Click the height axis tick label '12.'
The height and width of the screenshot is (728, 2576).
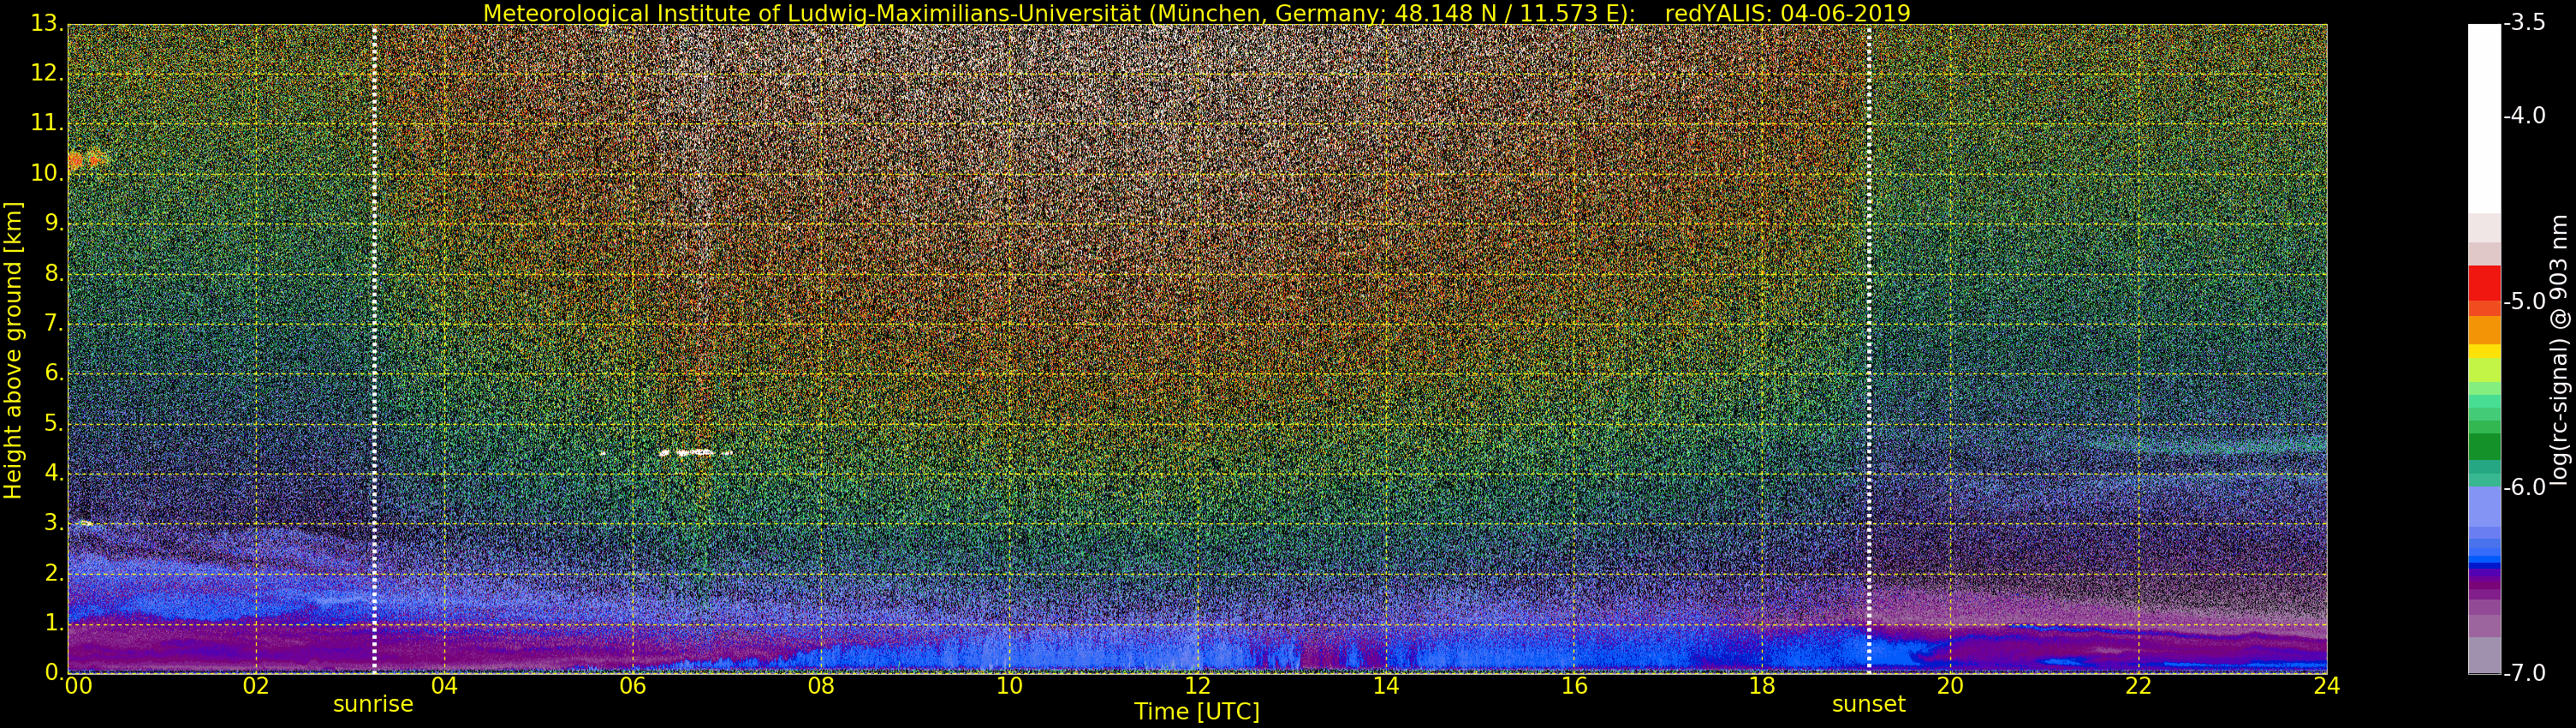click(x=47, y=73)
